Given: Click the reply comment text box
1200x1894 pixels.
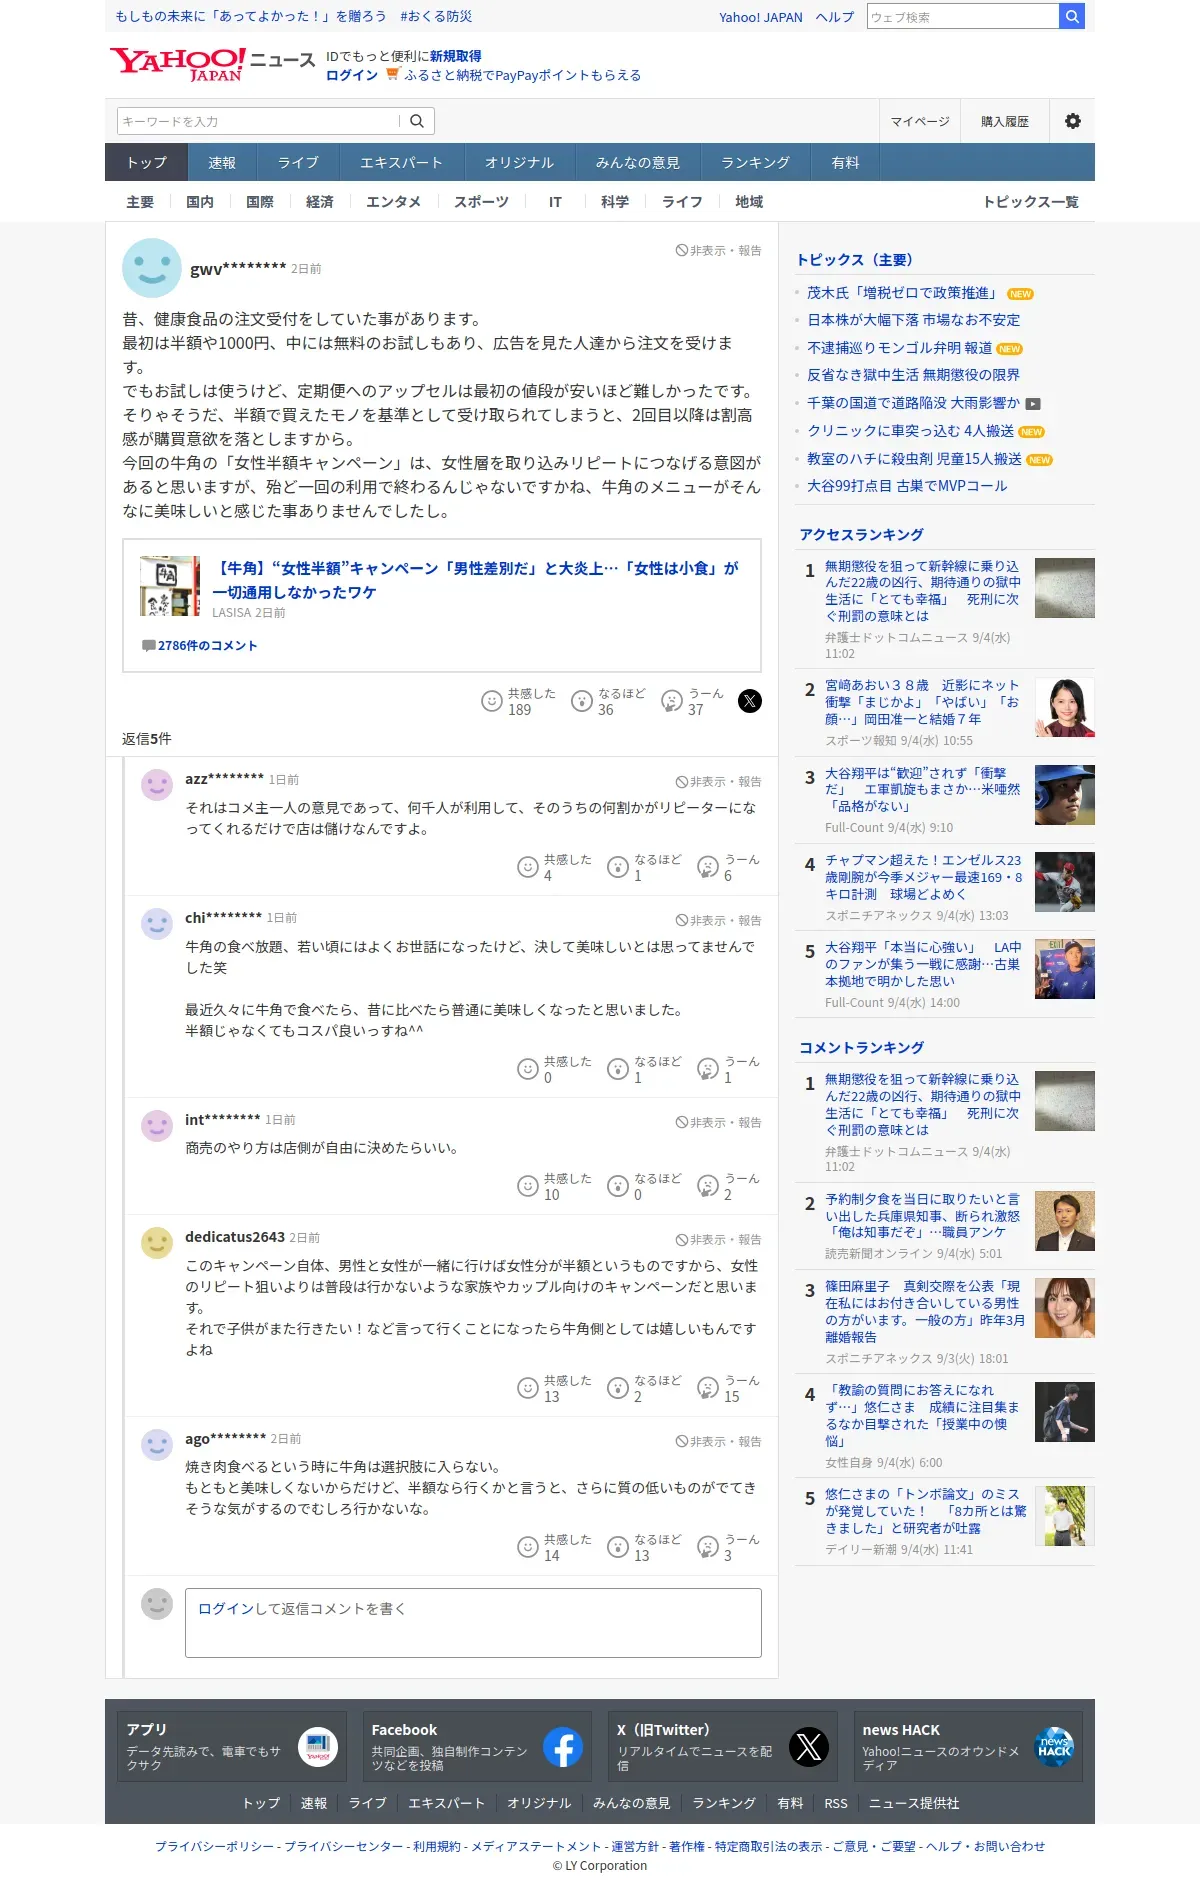Looking at the screenshot, I should (x=473, y=1623).
